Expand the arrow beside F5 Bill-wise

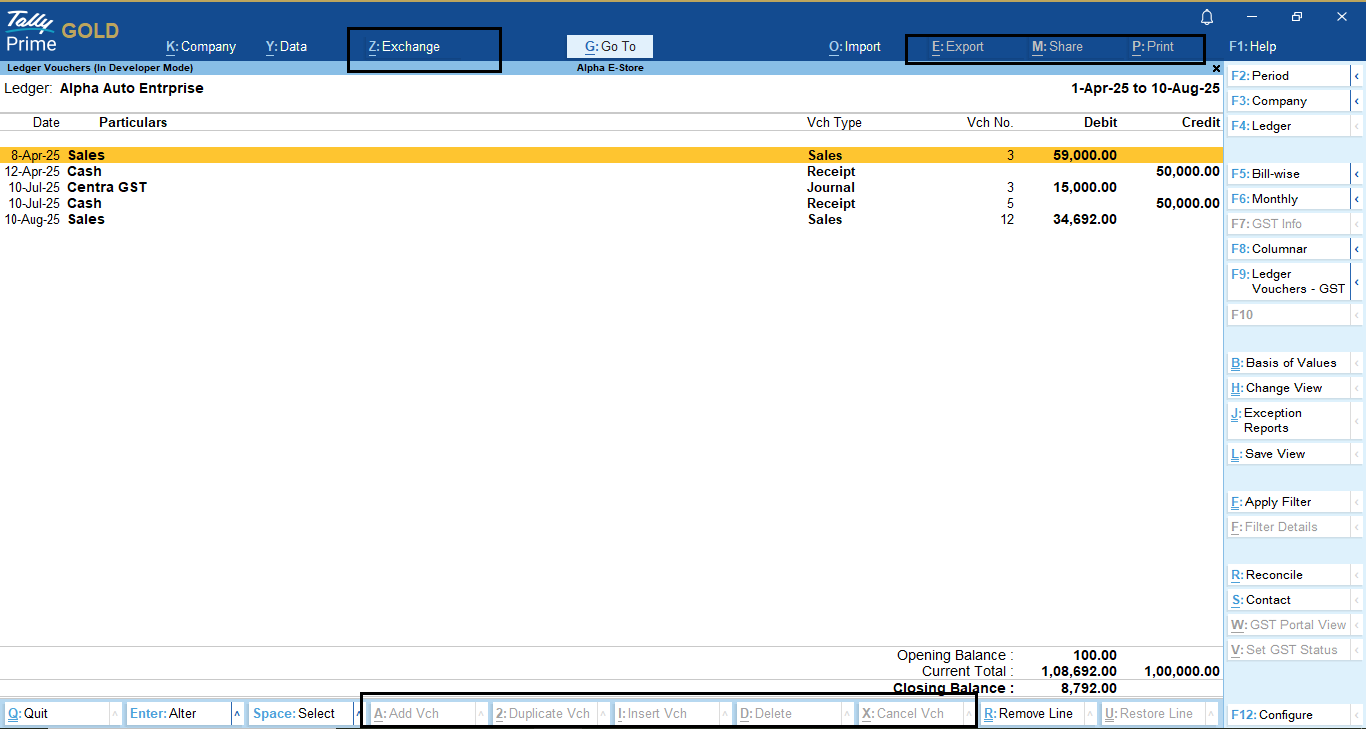[x=1357, y=174]
